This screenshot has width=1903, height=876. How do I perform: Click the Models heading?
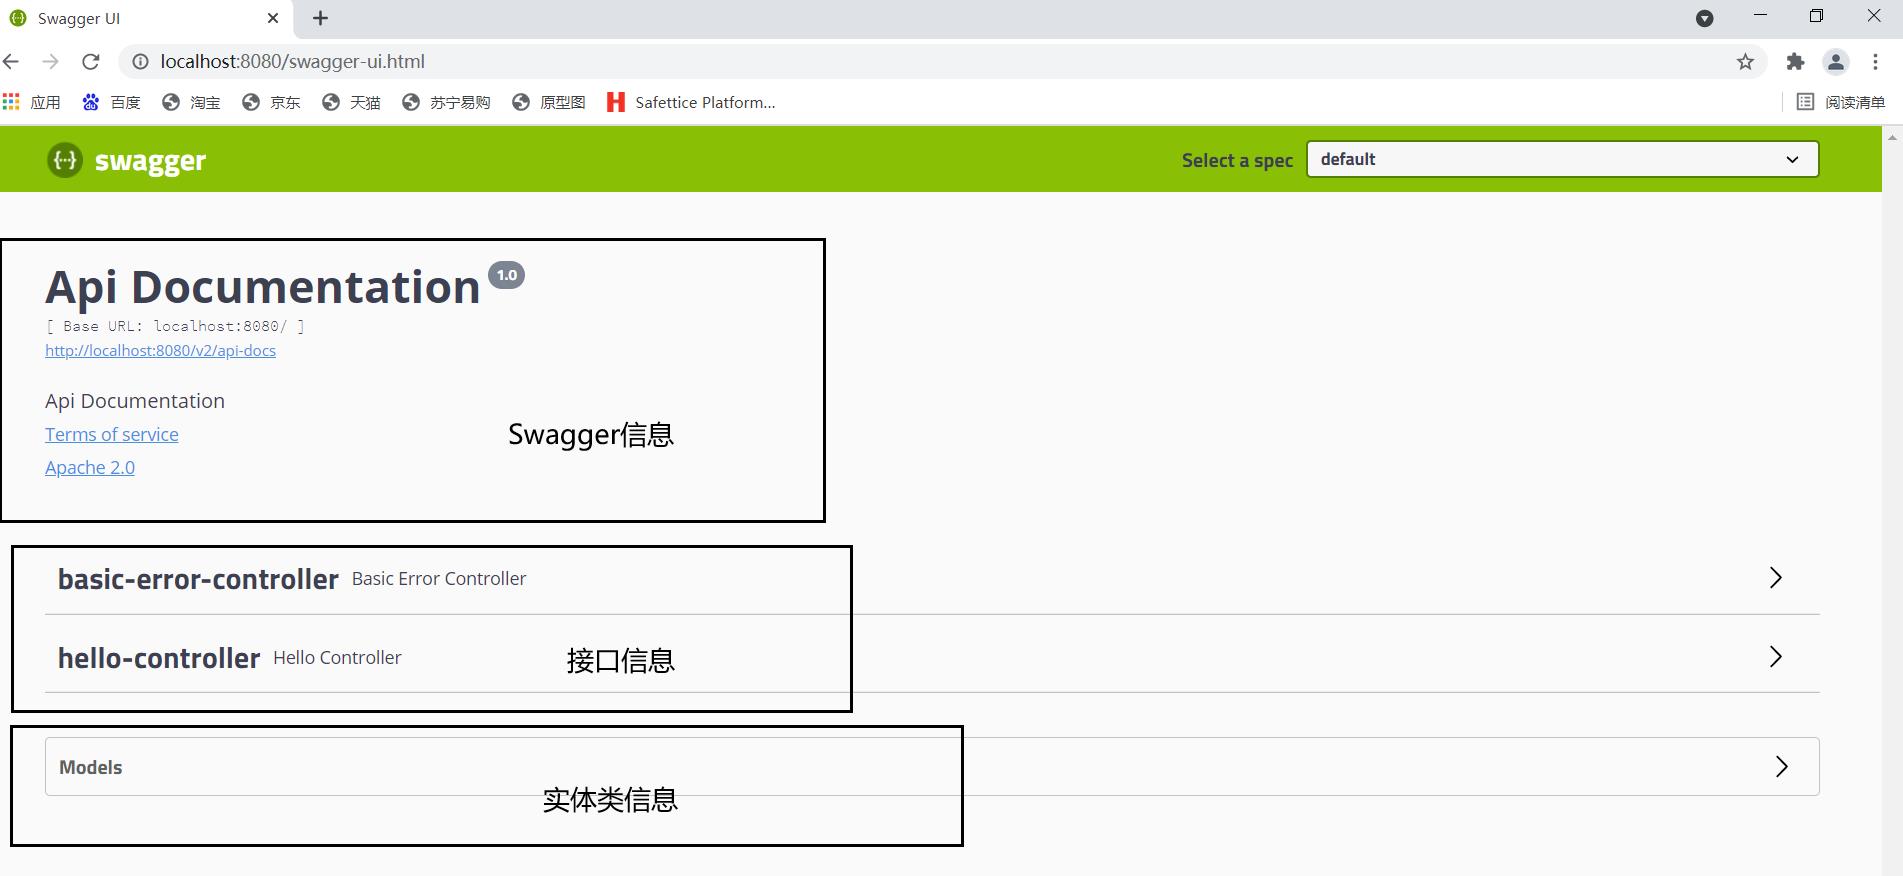(x=90, y=767)
